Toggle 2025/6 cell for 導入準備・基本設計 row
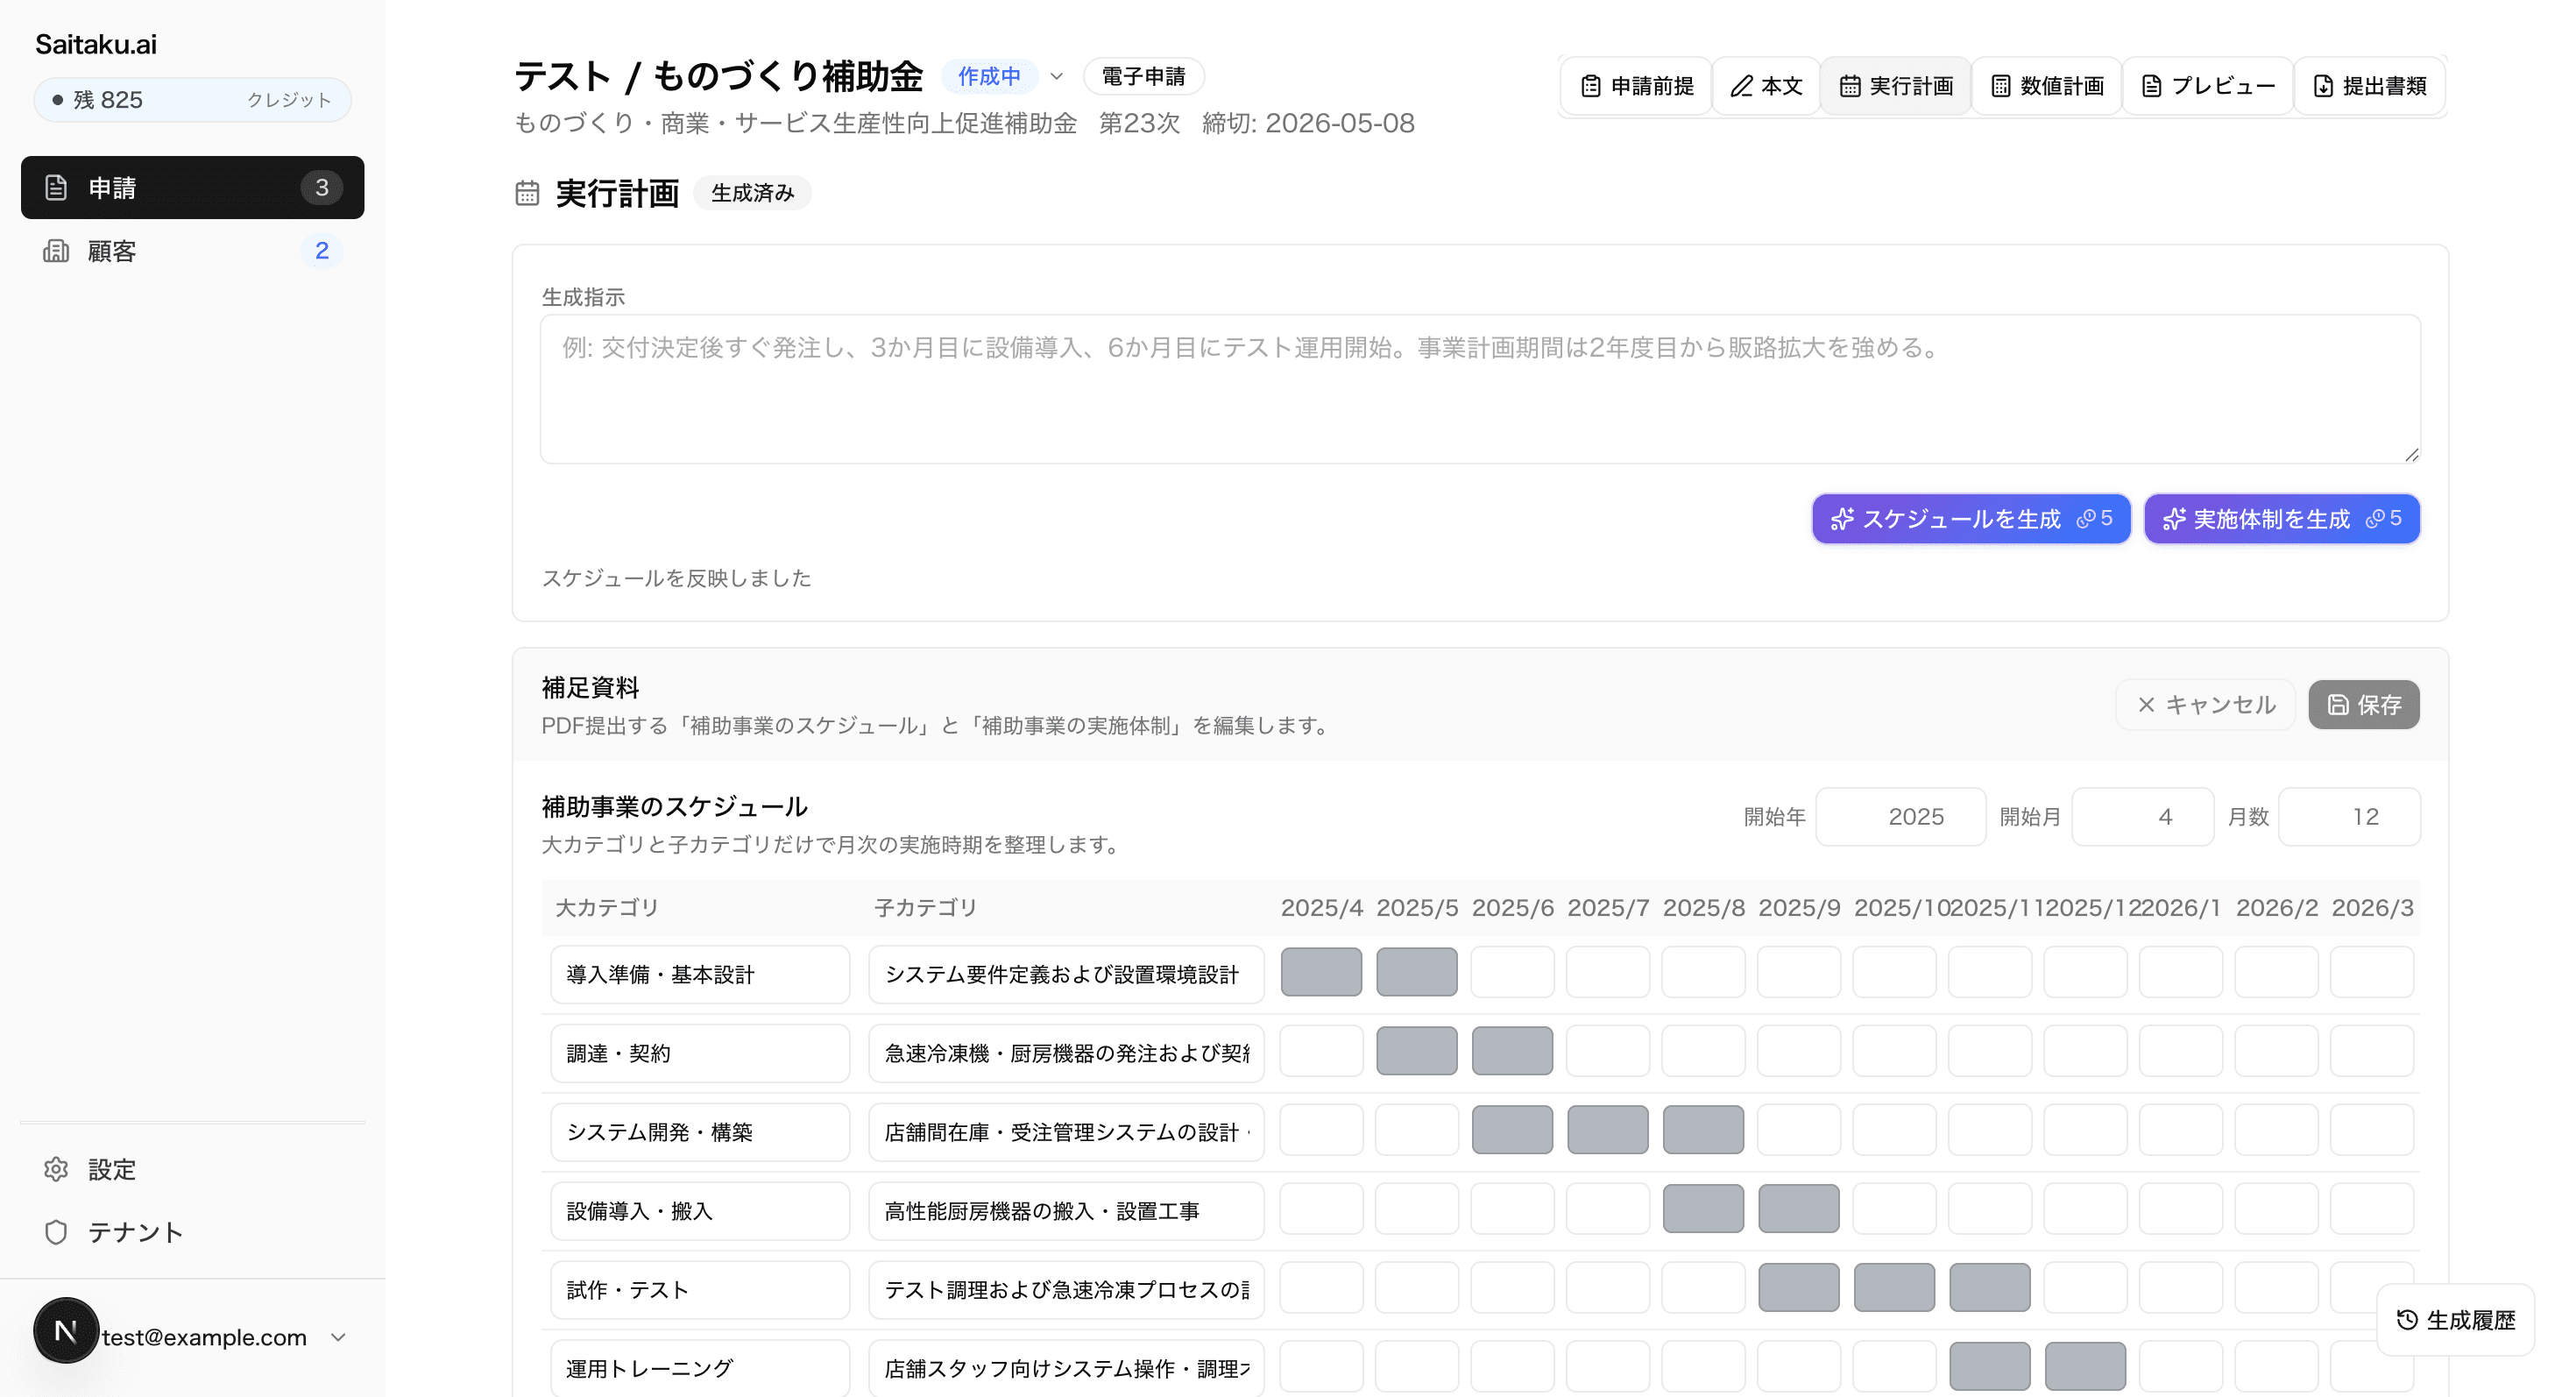 pos(1512,972)
